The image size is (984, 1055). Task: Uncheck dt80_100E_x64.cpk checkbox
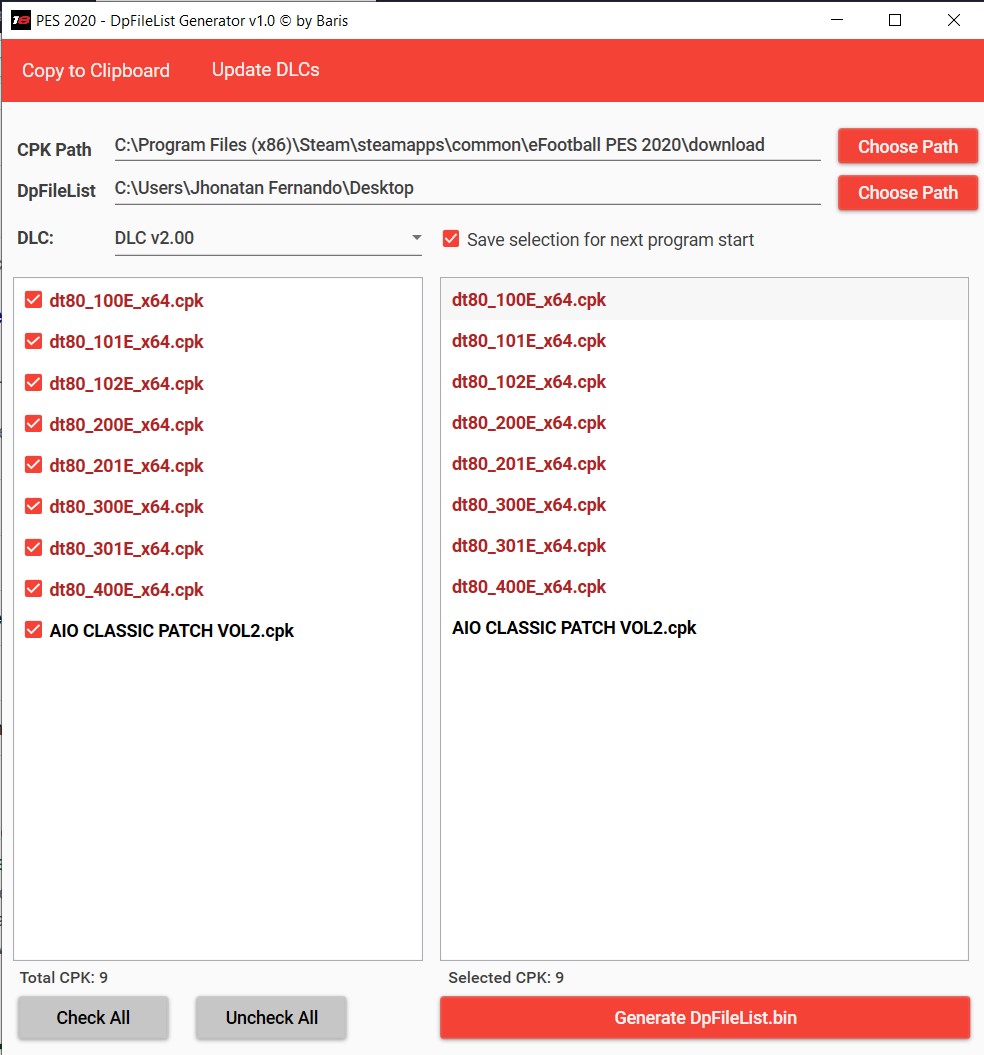tap(33, 300)
